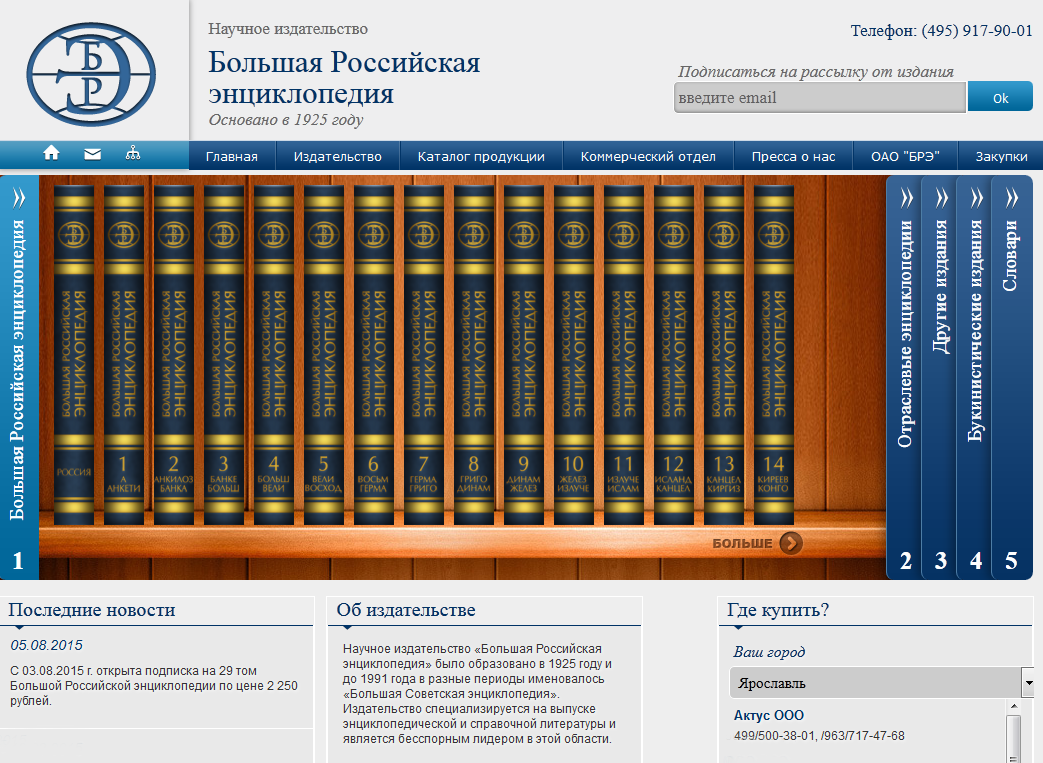The height and width of the screenshot is (763, 1043).
Task: Expand the Букинистические издания panel
Action: pos(975,377)
